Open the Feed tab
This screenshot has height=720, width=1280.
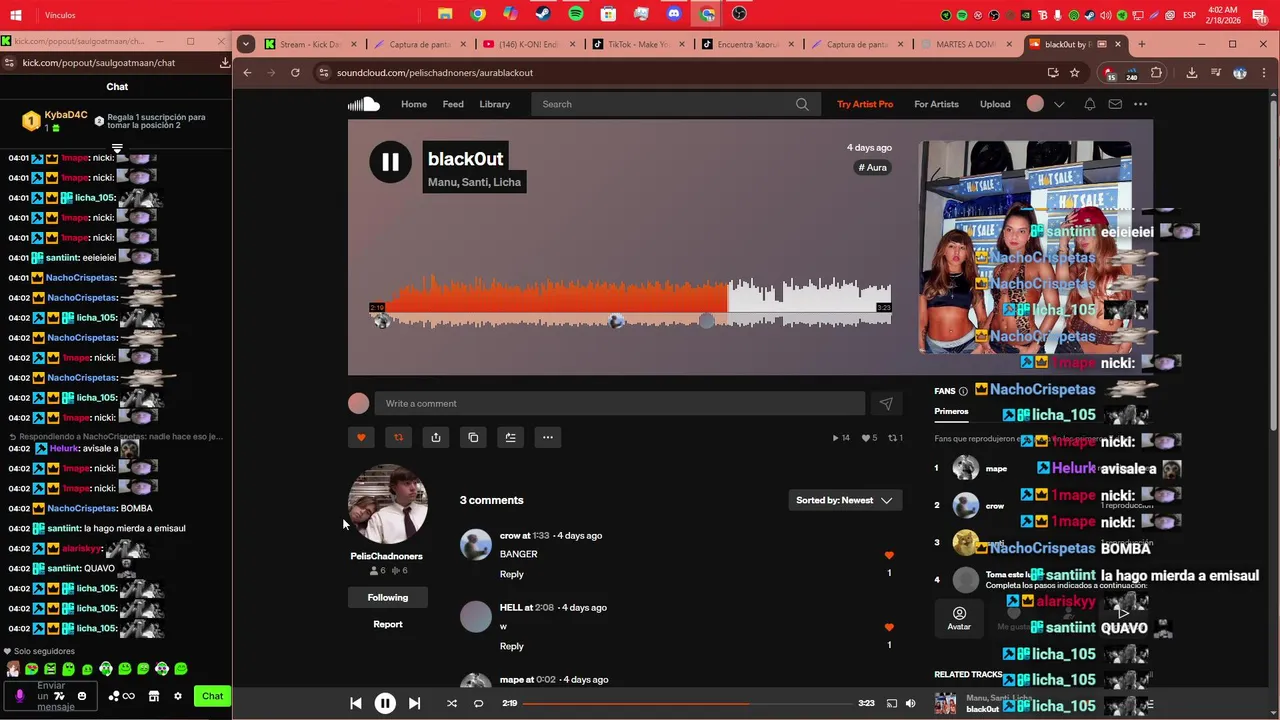[x=453, y=104]
